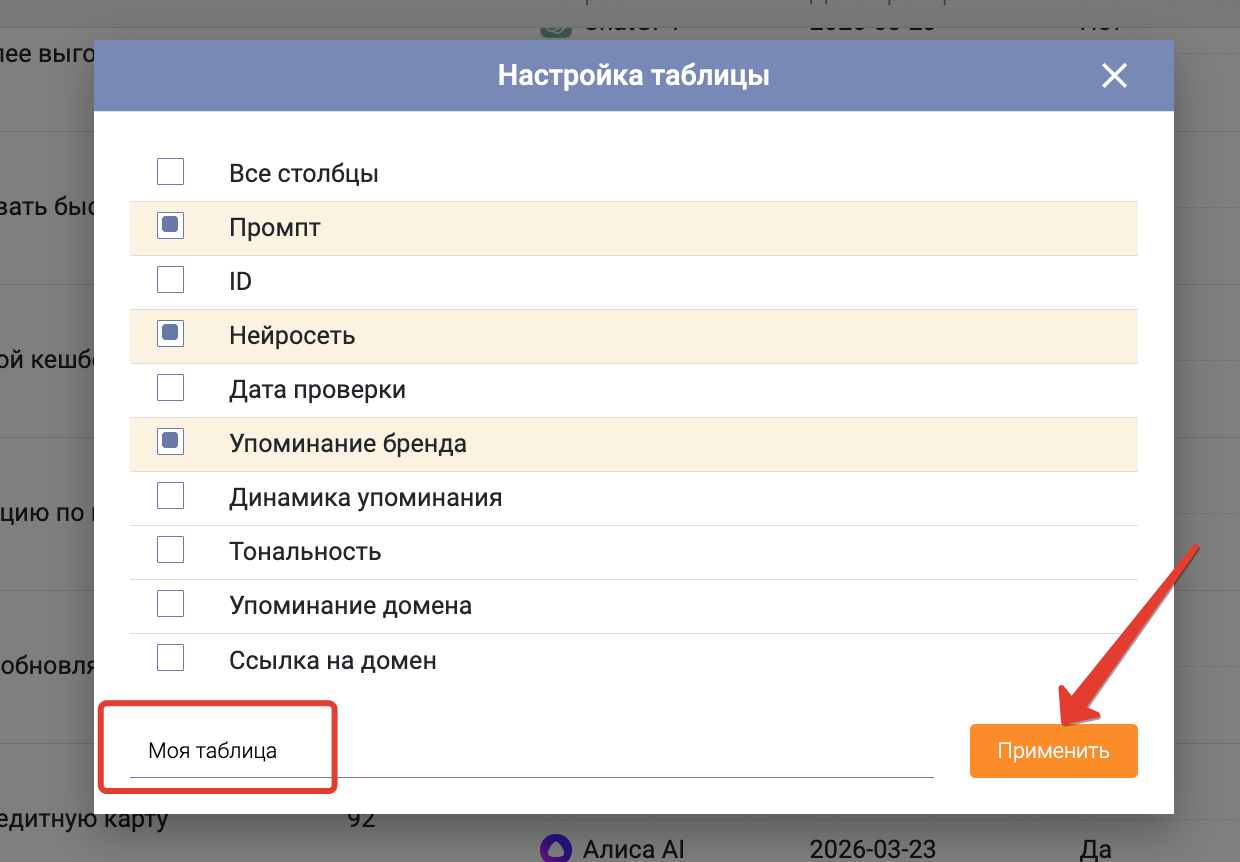Click the 'Ссылка на домен' text label
This screenshot has height=862, width=1240.
click(x=332, y=660)
